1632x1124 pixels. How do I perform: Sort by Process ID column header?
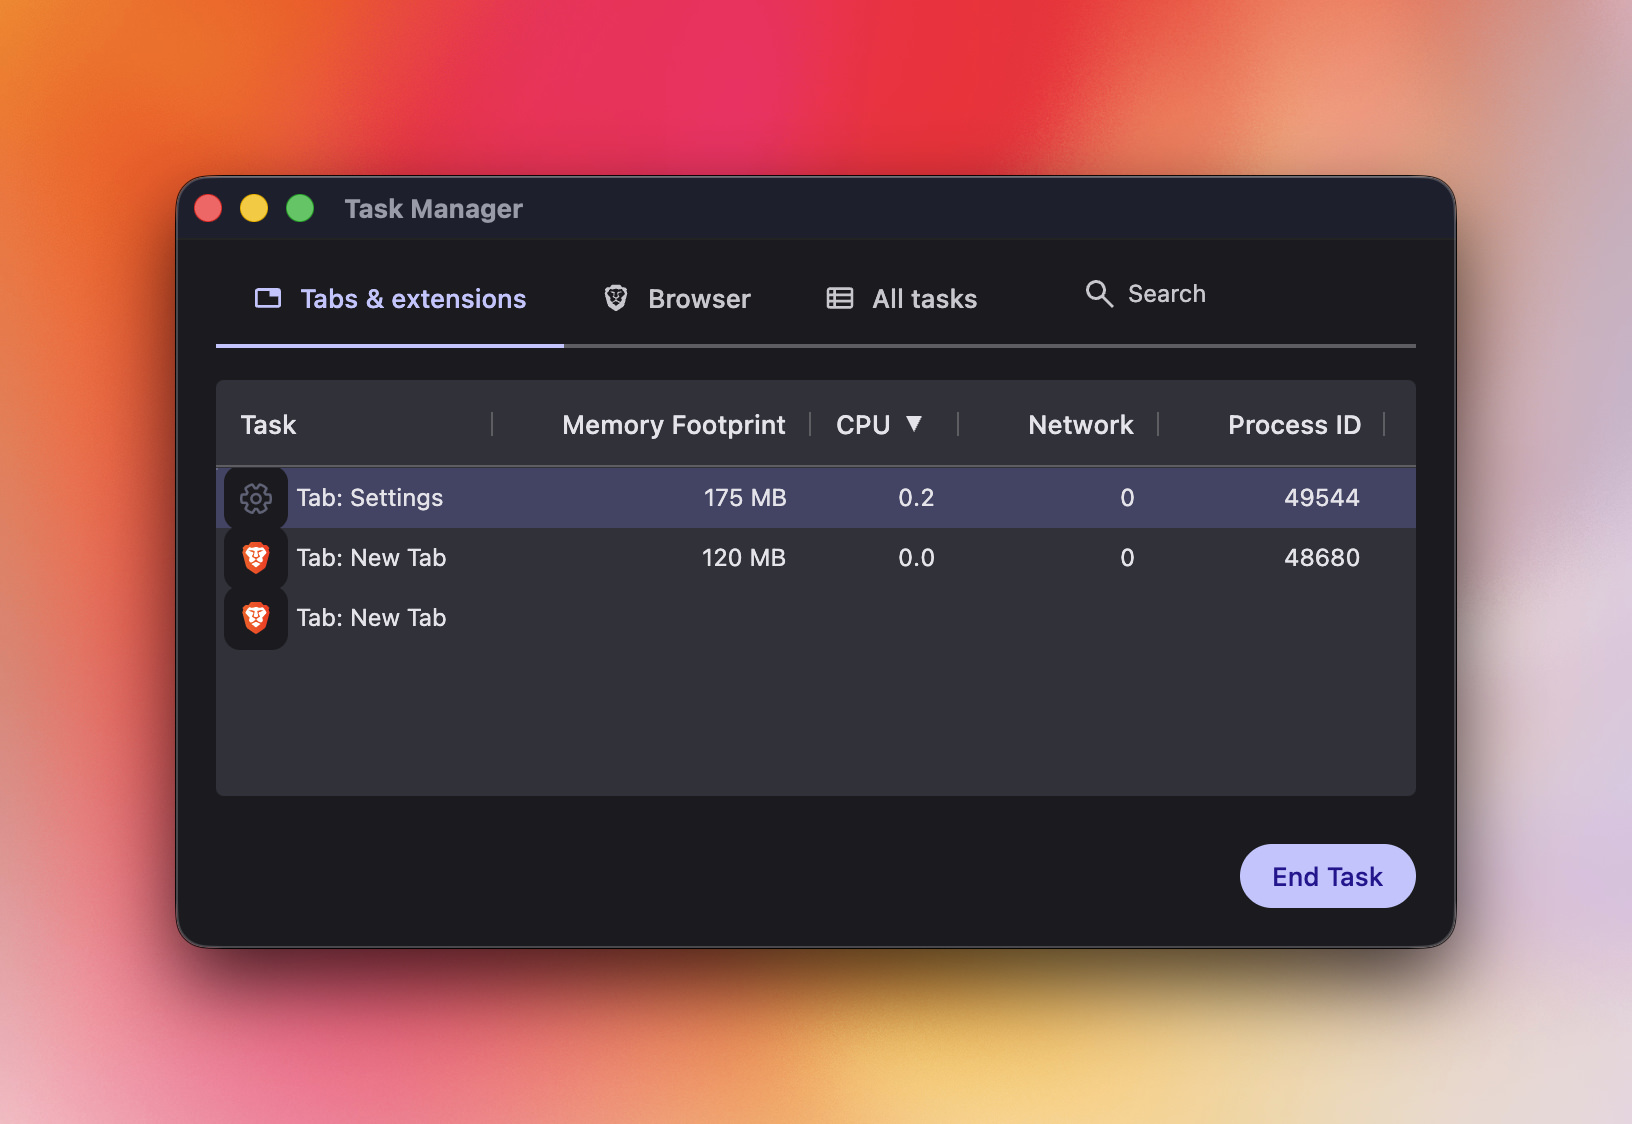pyautogui.click(x=1294, y=424)
